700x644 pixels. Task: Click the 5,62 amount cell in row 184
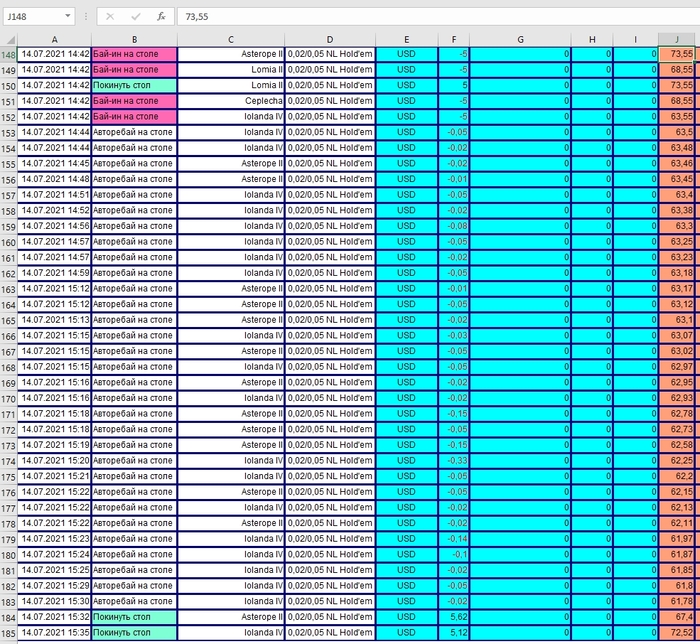coord(454,617)
